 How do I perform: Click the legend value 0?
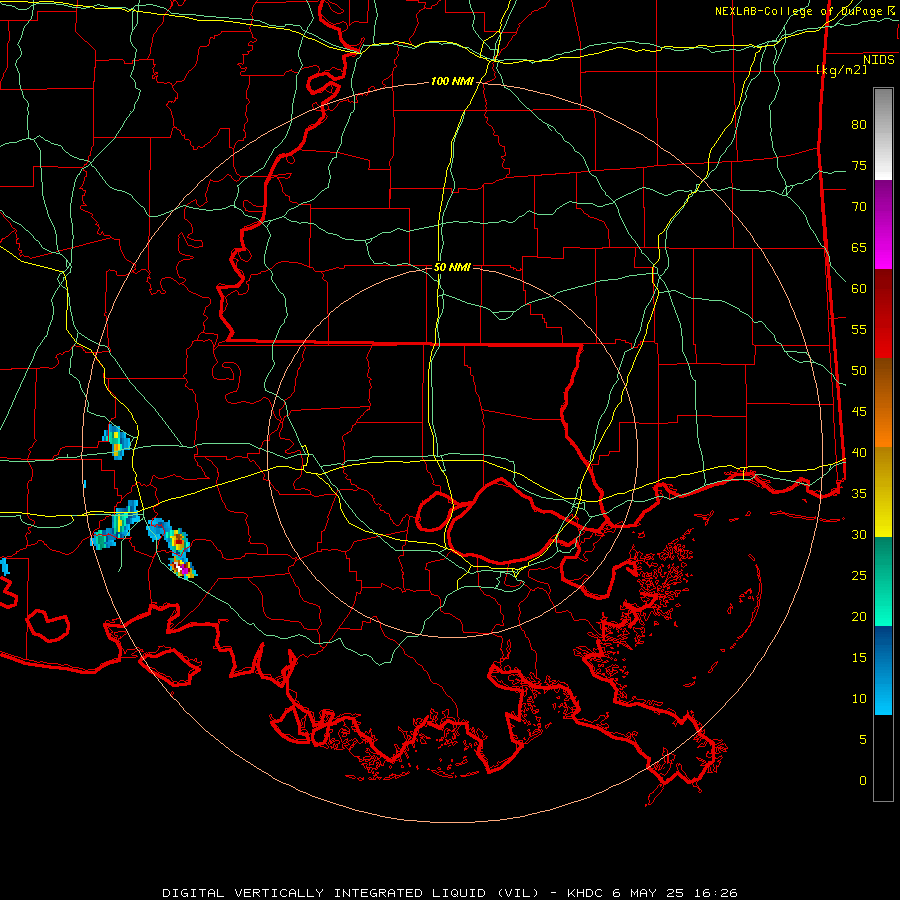863,781
